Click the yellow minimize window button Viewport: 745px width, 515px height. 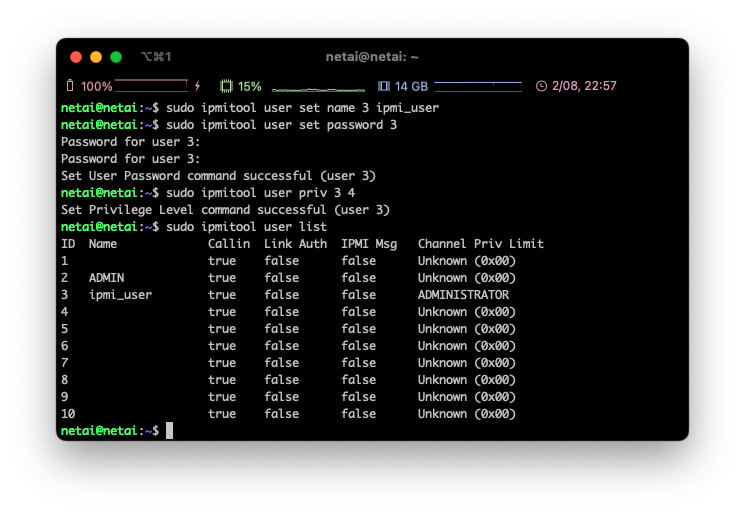pyautogui.click(x=96, y=57)
